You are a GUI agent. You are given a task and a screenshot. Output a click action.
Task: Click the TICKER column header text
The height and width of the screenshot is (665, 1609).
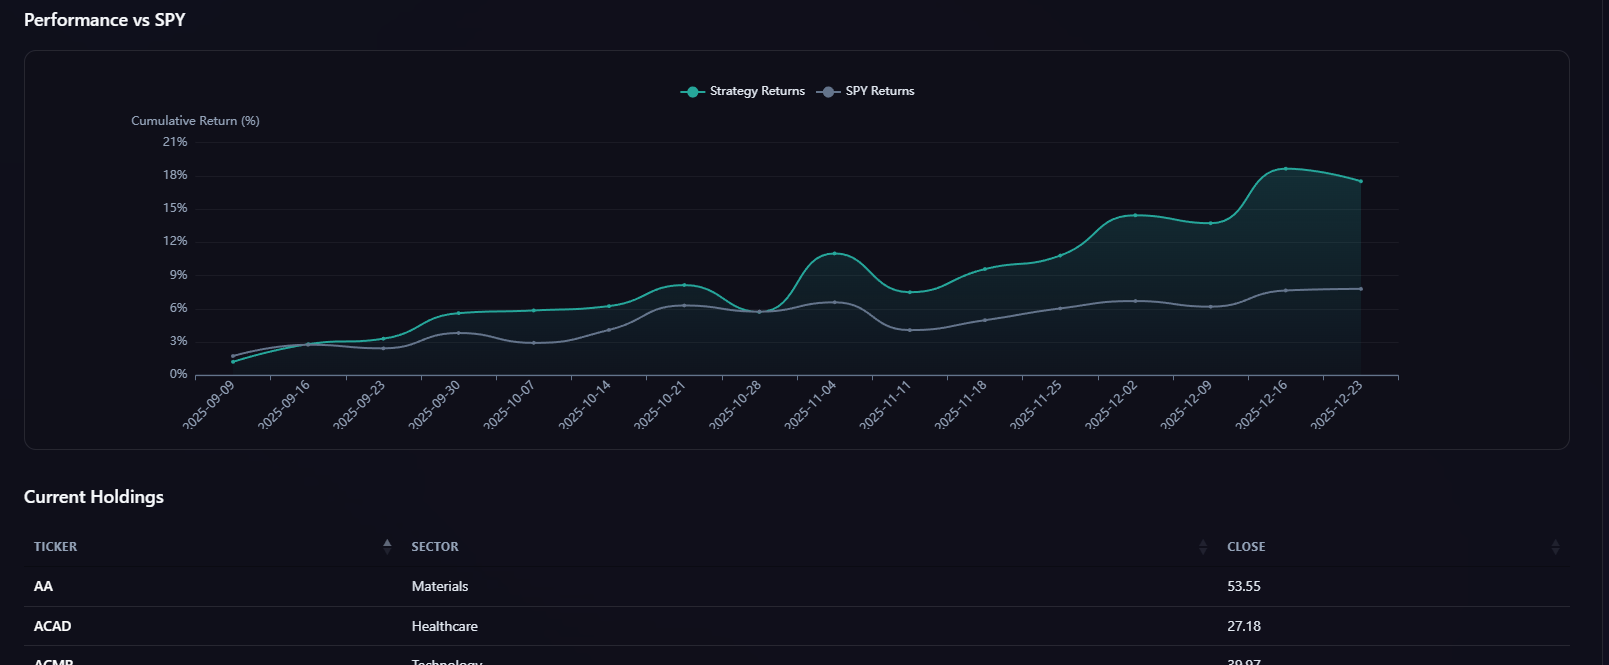(x=55, y=547)
